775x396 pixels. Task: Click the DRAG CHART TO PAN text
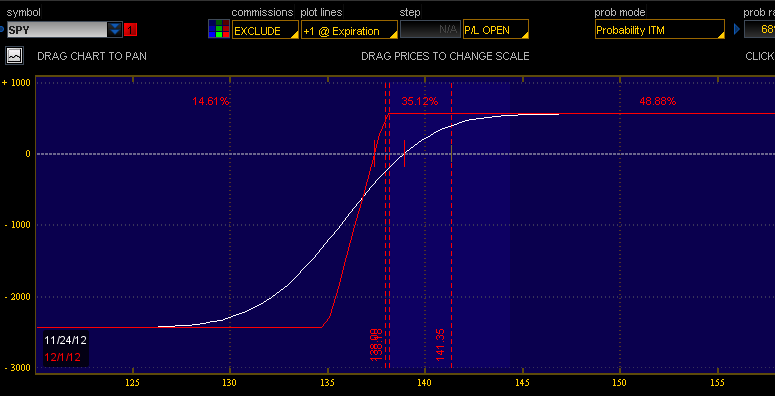click(92, 56)
